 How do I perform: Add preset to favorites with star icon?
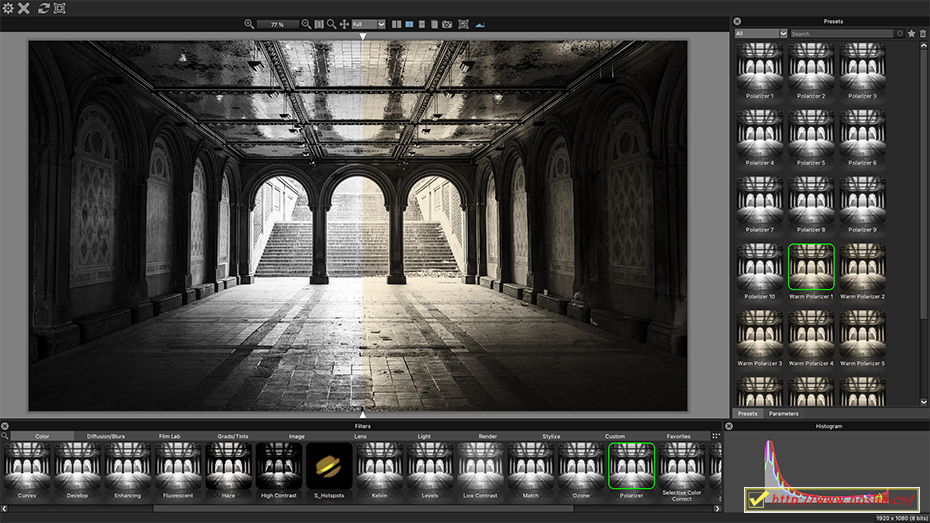coord(911,34)
